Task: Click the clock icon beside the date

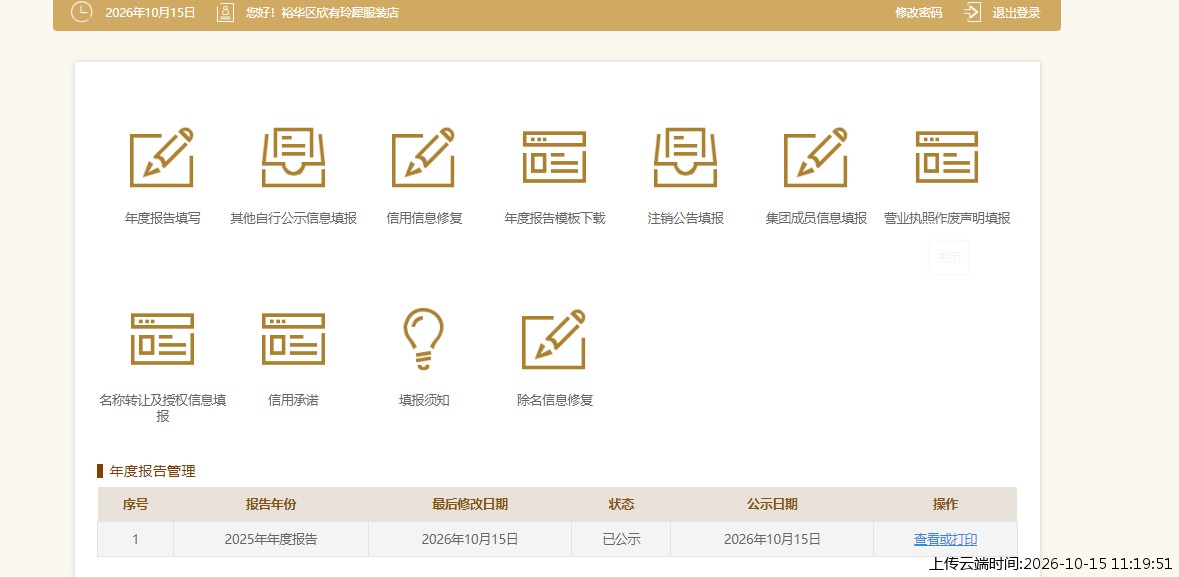Action: (81, 12)
